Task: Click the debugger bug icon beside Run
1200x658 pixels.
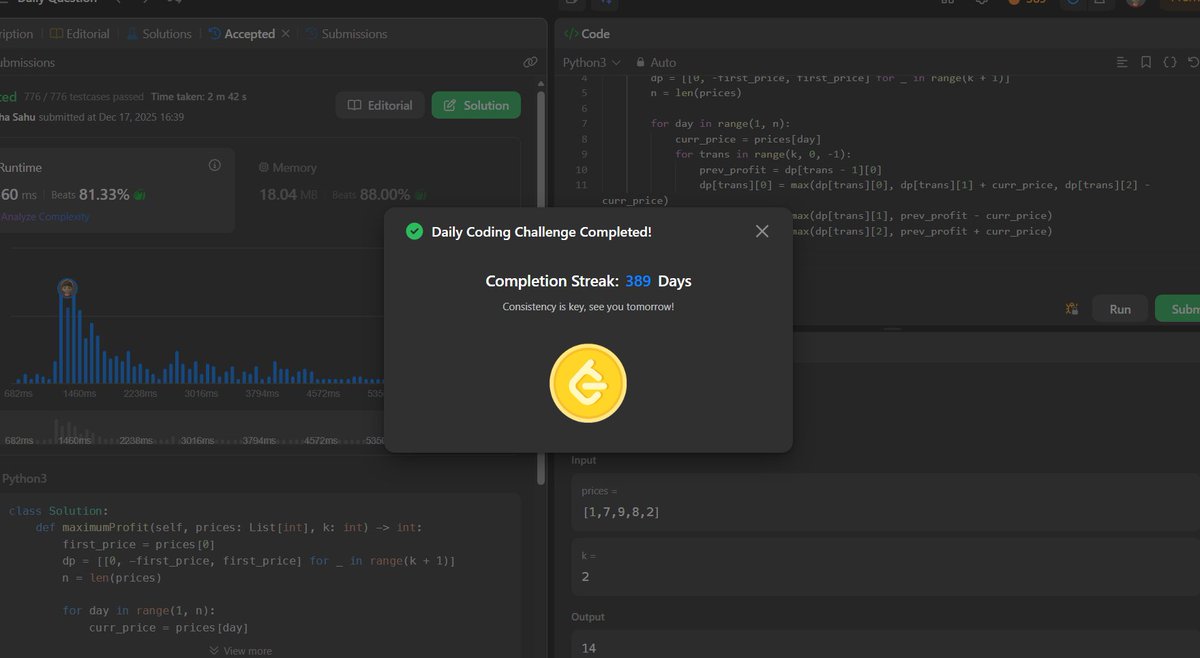Action: (x=1072, y=309)
